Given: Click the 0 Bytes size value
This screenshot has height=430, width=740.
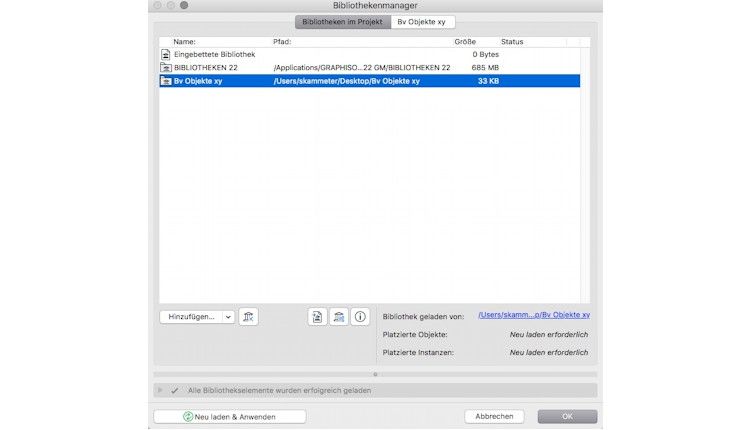Looking at the screenshot, I should coord(486,54).
